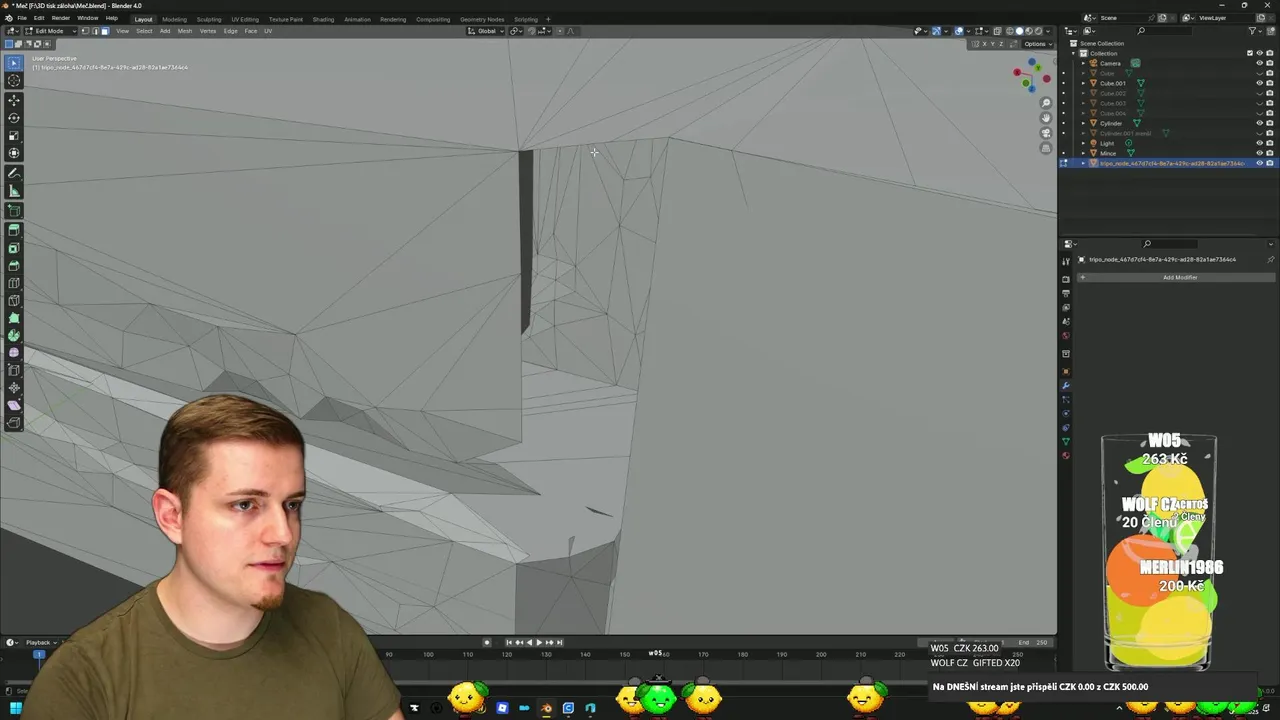Switch to vertex select mode
This screenshot has width=1280, height=720.
pos(85,31)
